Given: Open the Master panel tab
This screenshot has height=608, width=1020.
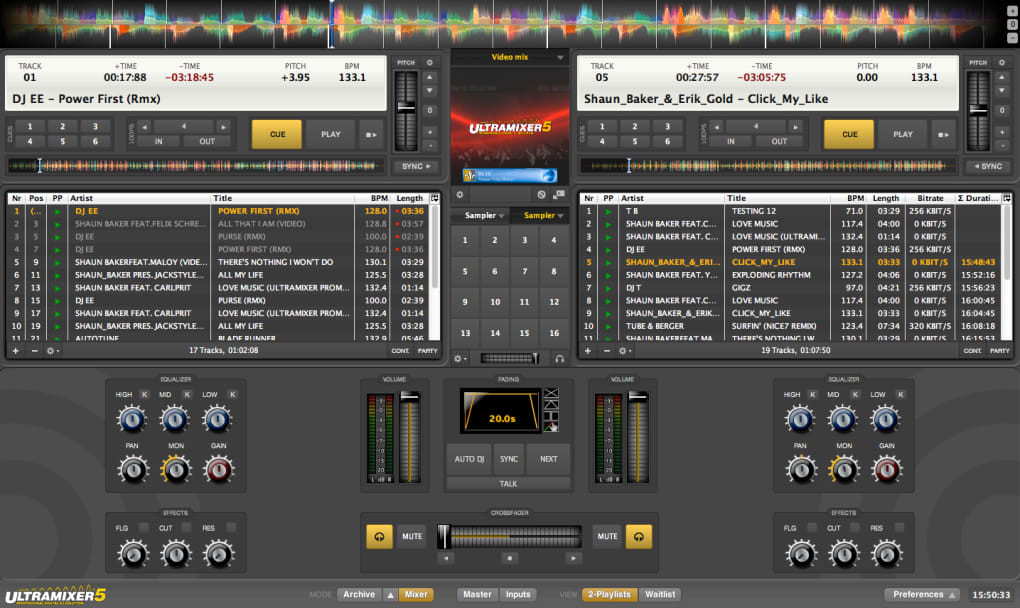Looking at the screenshot, I should point(477,594).
